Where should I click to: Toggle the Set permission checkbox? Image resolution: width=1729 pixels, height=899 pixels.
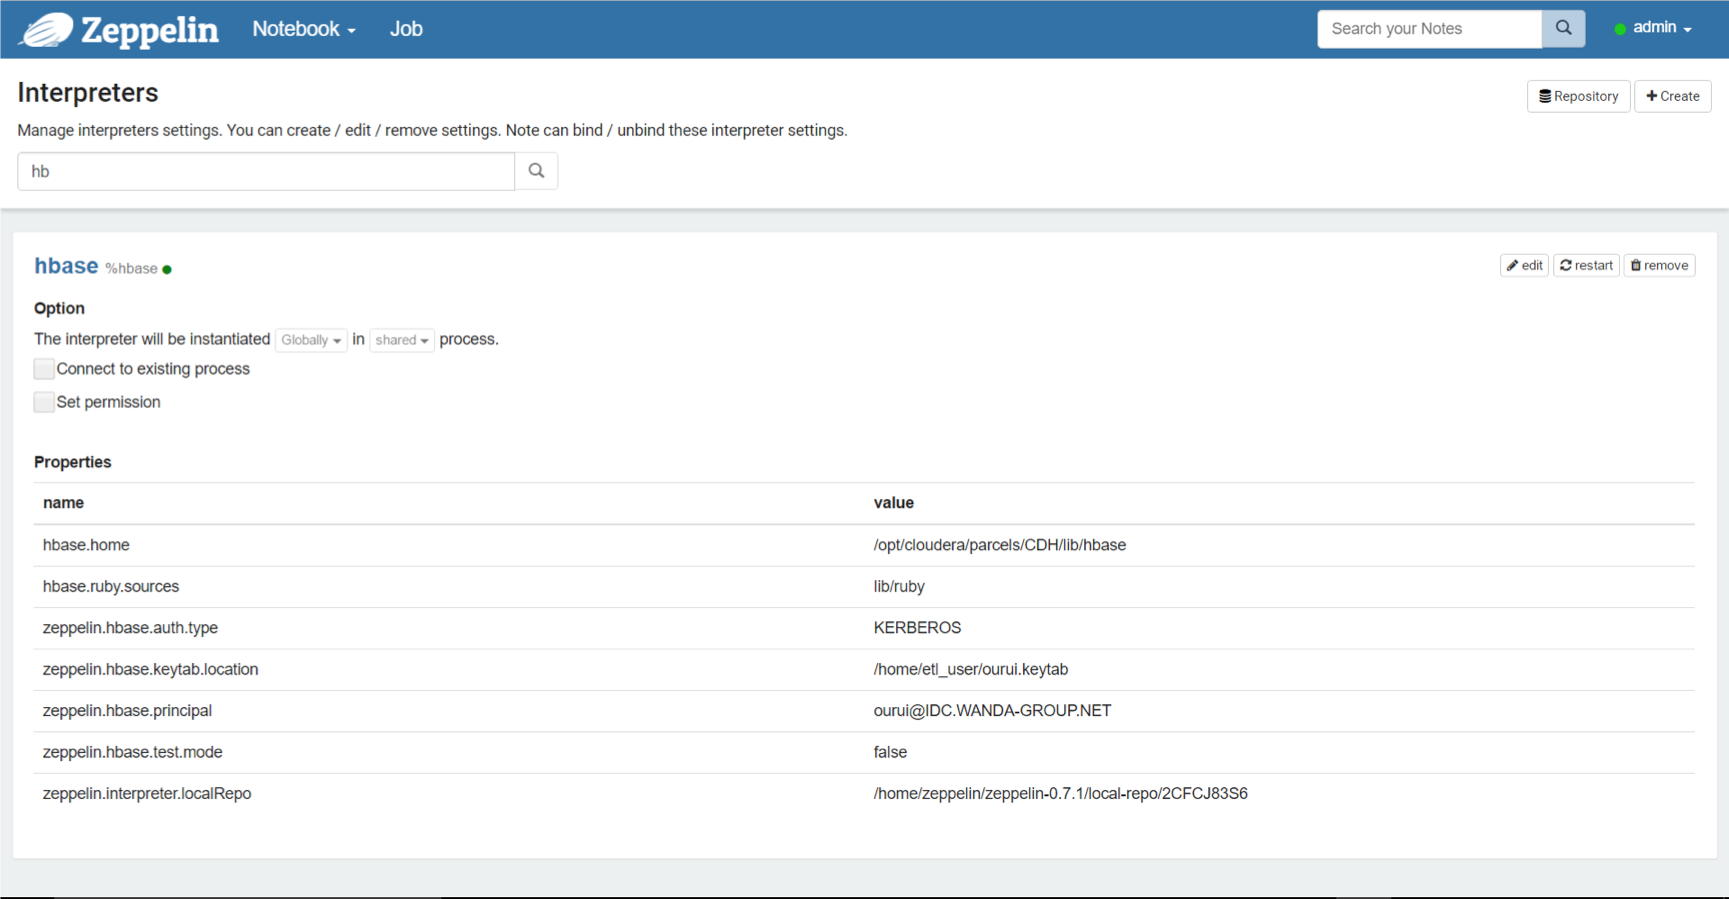pyautogui.click(x=44, y=402)
